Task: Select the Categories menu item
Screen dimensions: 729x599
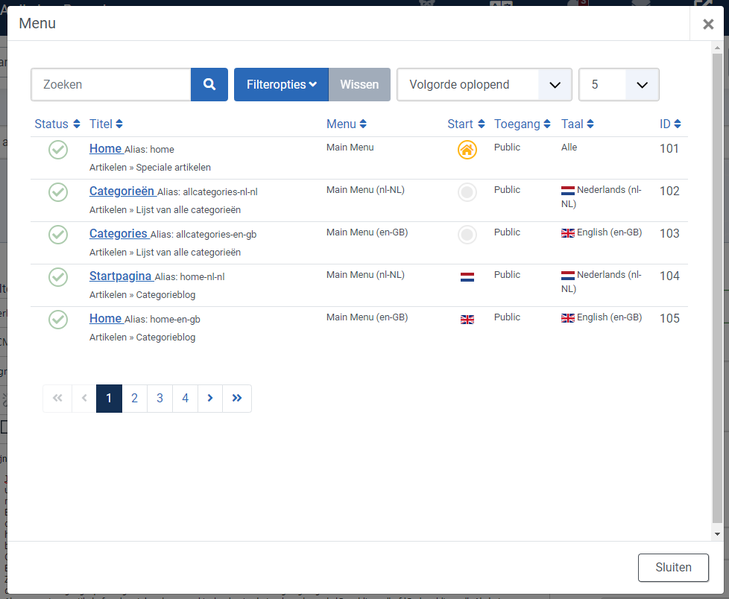Action: pos(119,233)
